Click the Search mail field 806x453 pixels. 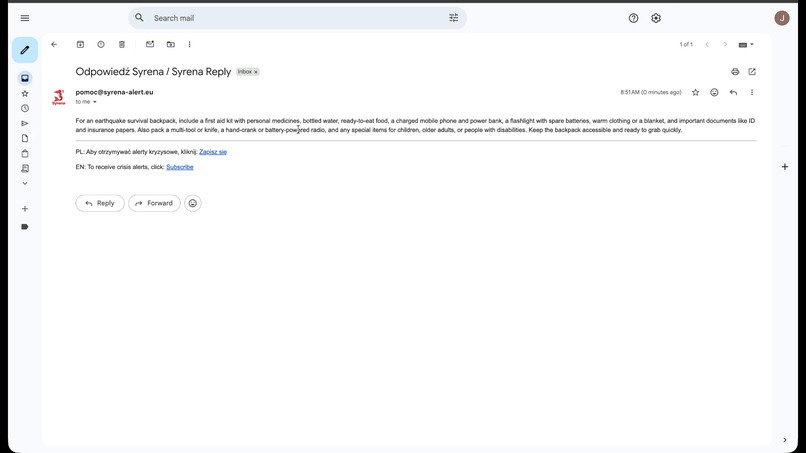coord(298,18)
